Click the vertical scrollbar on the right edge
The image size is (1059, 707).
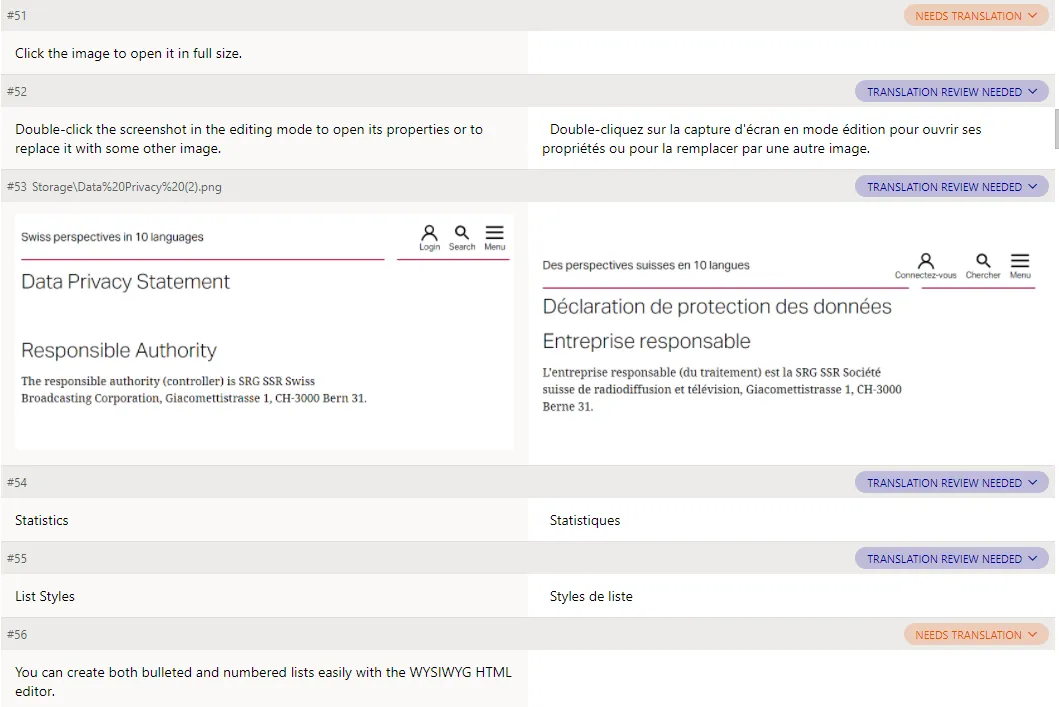coord(1055,129)
